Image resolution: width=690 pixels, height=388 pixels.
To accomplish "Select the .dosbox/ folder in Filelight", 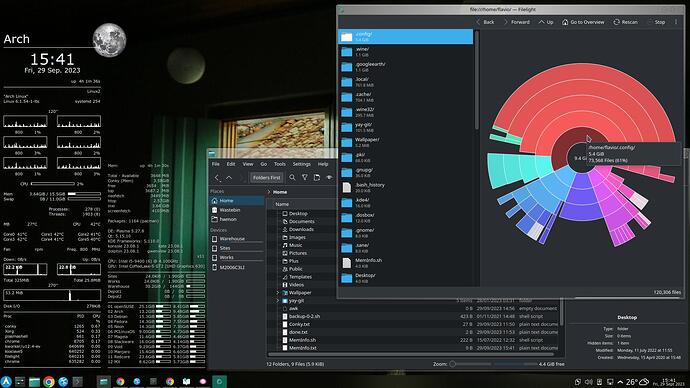I will [x=405, y=217].
